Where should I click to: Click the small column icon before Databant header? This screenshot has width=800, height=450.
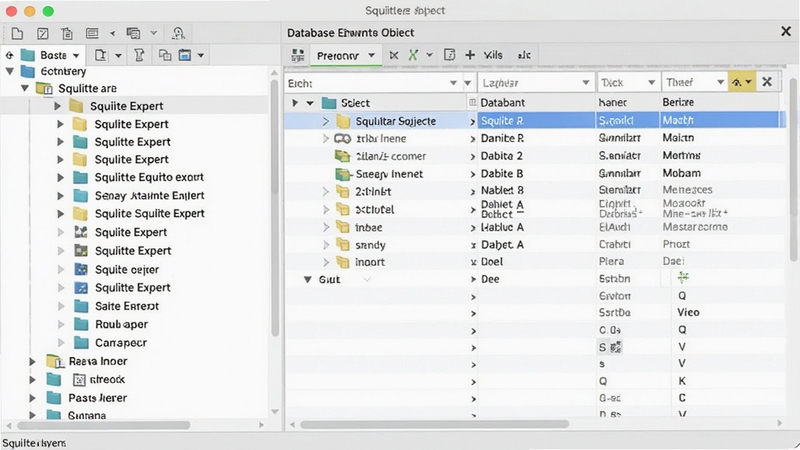pos(472,103)
